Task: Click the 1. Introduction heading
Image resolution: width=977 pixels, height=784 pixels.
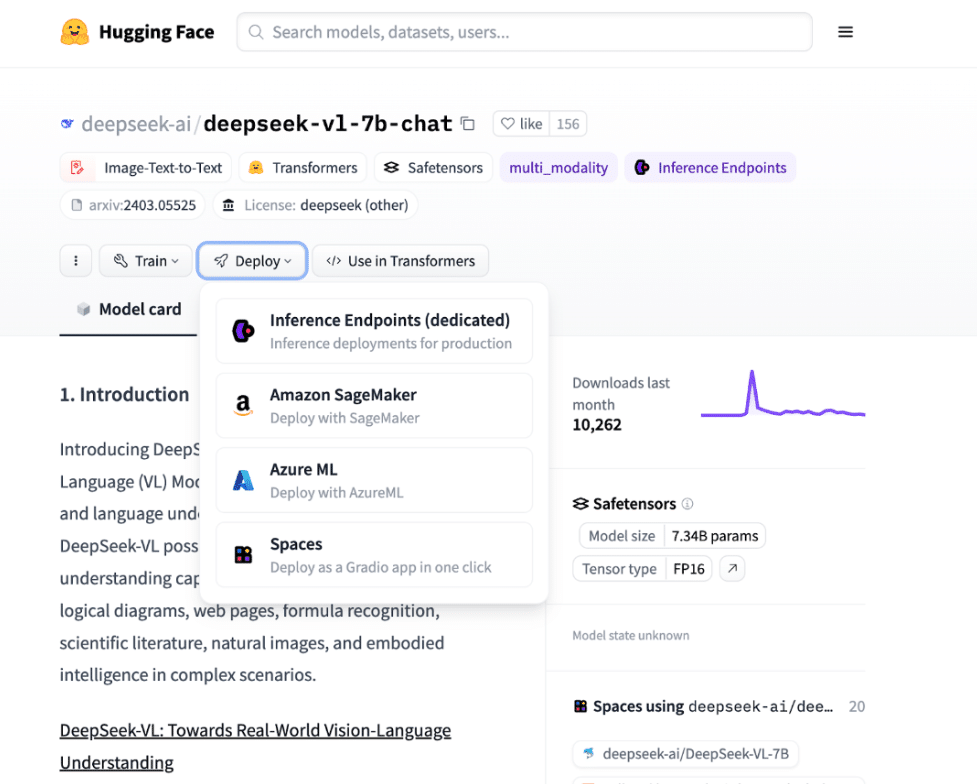Action: coord(124,394)
